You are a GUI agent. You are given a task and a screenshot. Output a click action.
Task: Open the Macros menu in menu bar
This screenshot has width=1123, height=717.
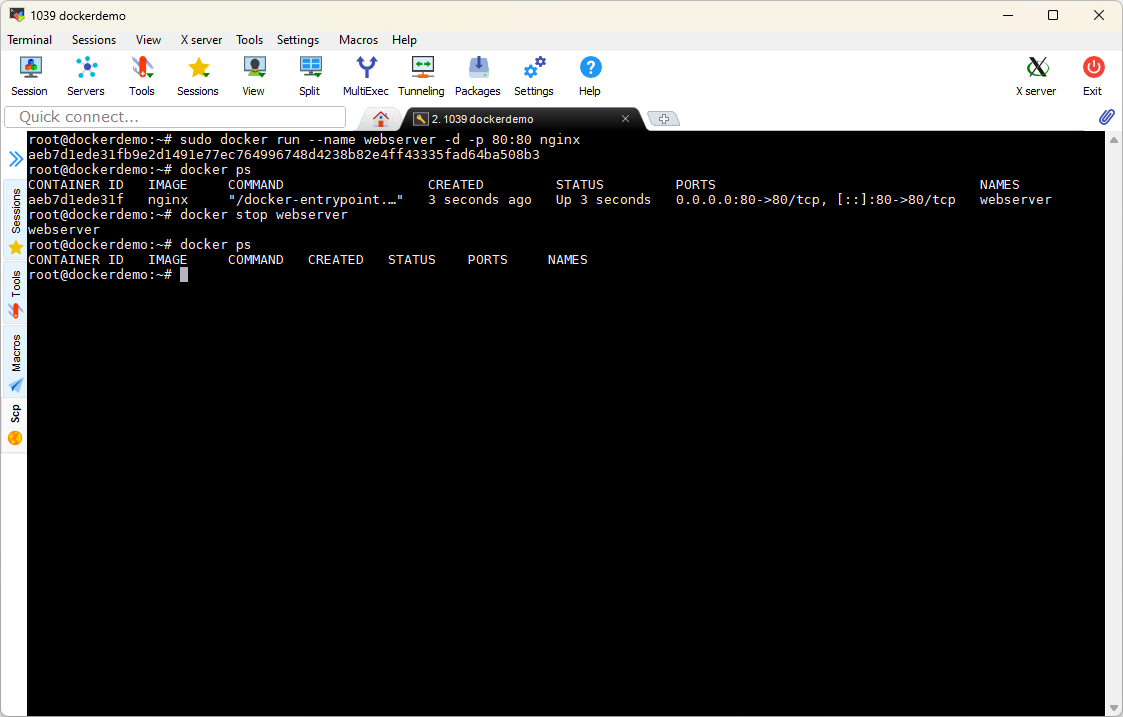coord(358,40)
